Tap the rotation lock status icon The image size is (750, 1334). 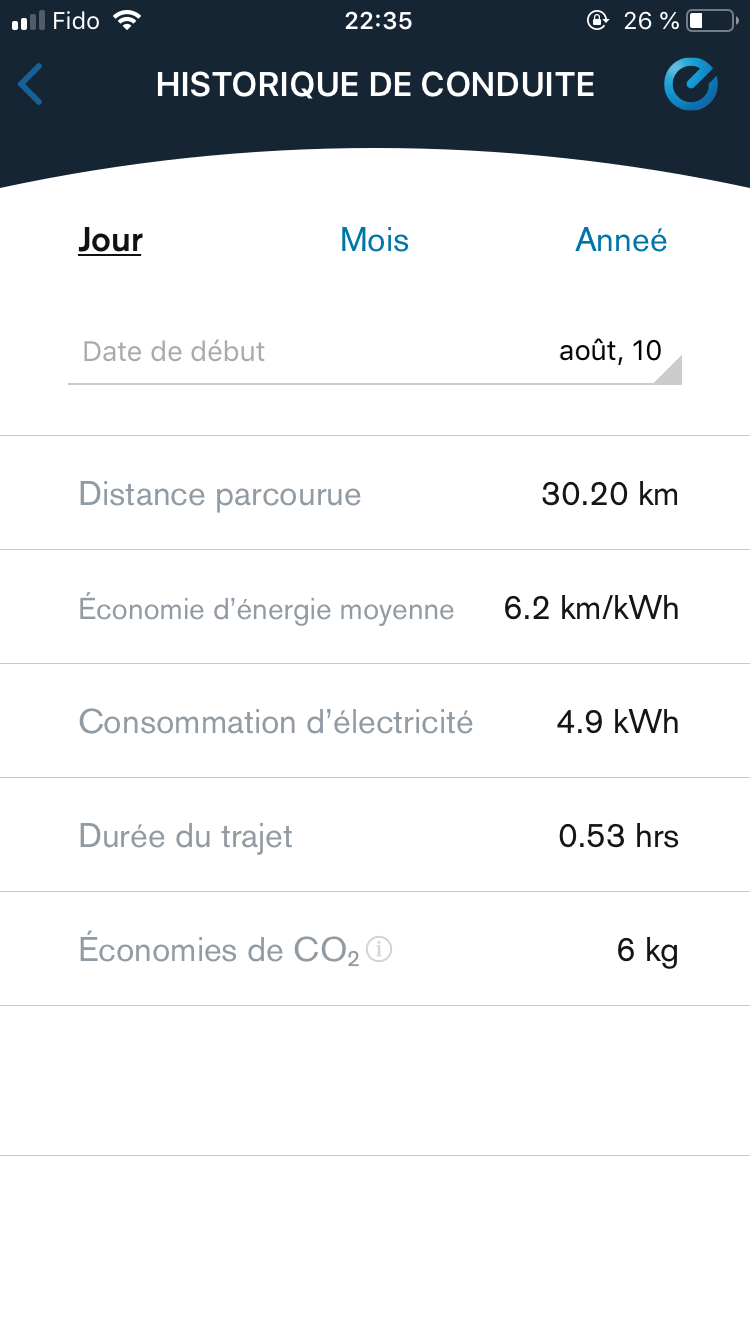pos(597,21)
